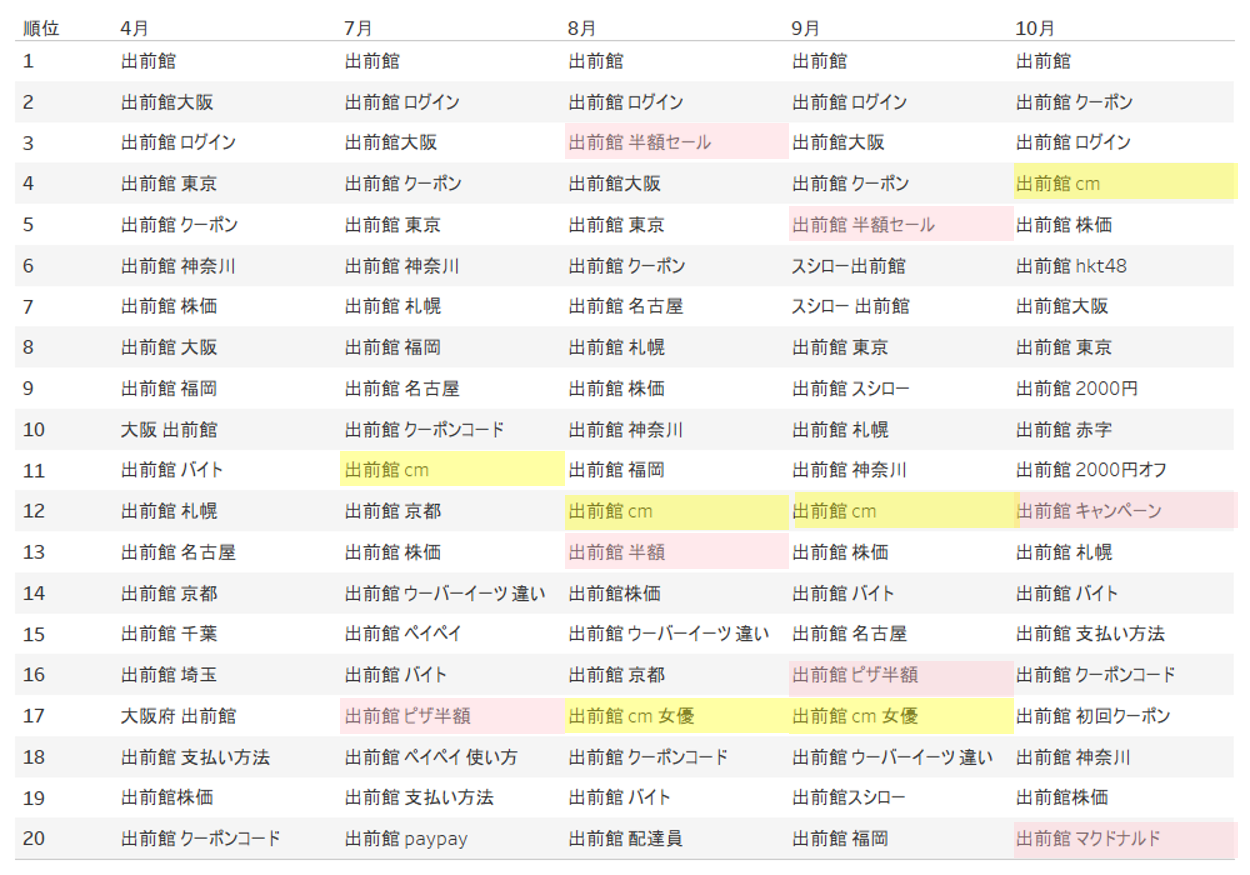Click 出前館 cm at rank 12 in 8月
This screenshot has height=875, width=1250.
pyautogui.click(x=677, y=511)
